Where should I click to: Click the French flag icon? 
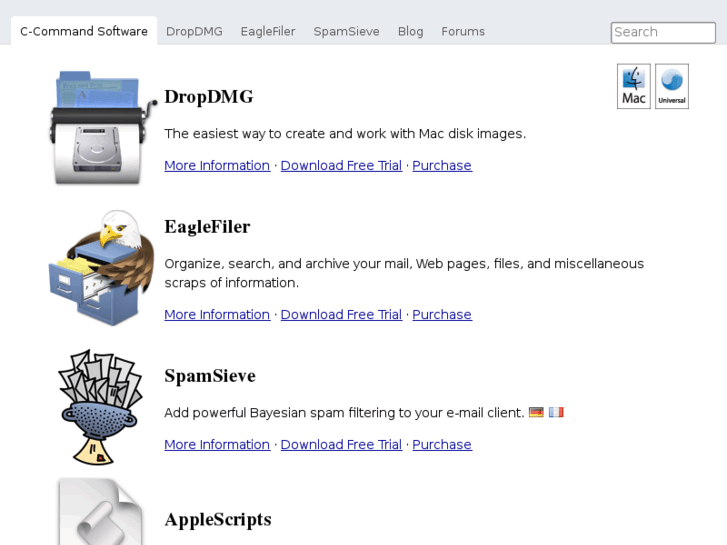click(556, 412)
